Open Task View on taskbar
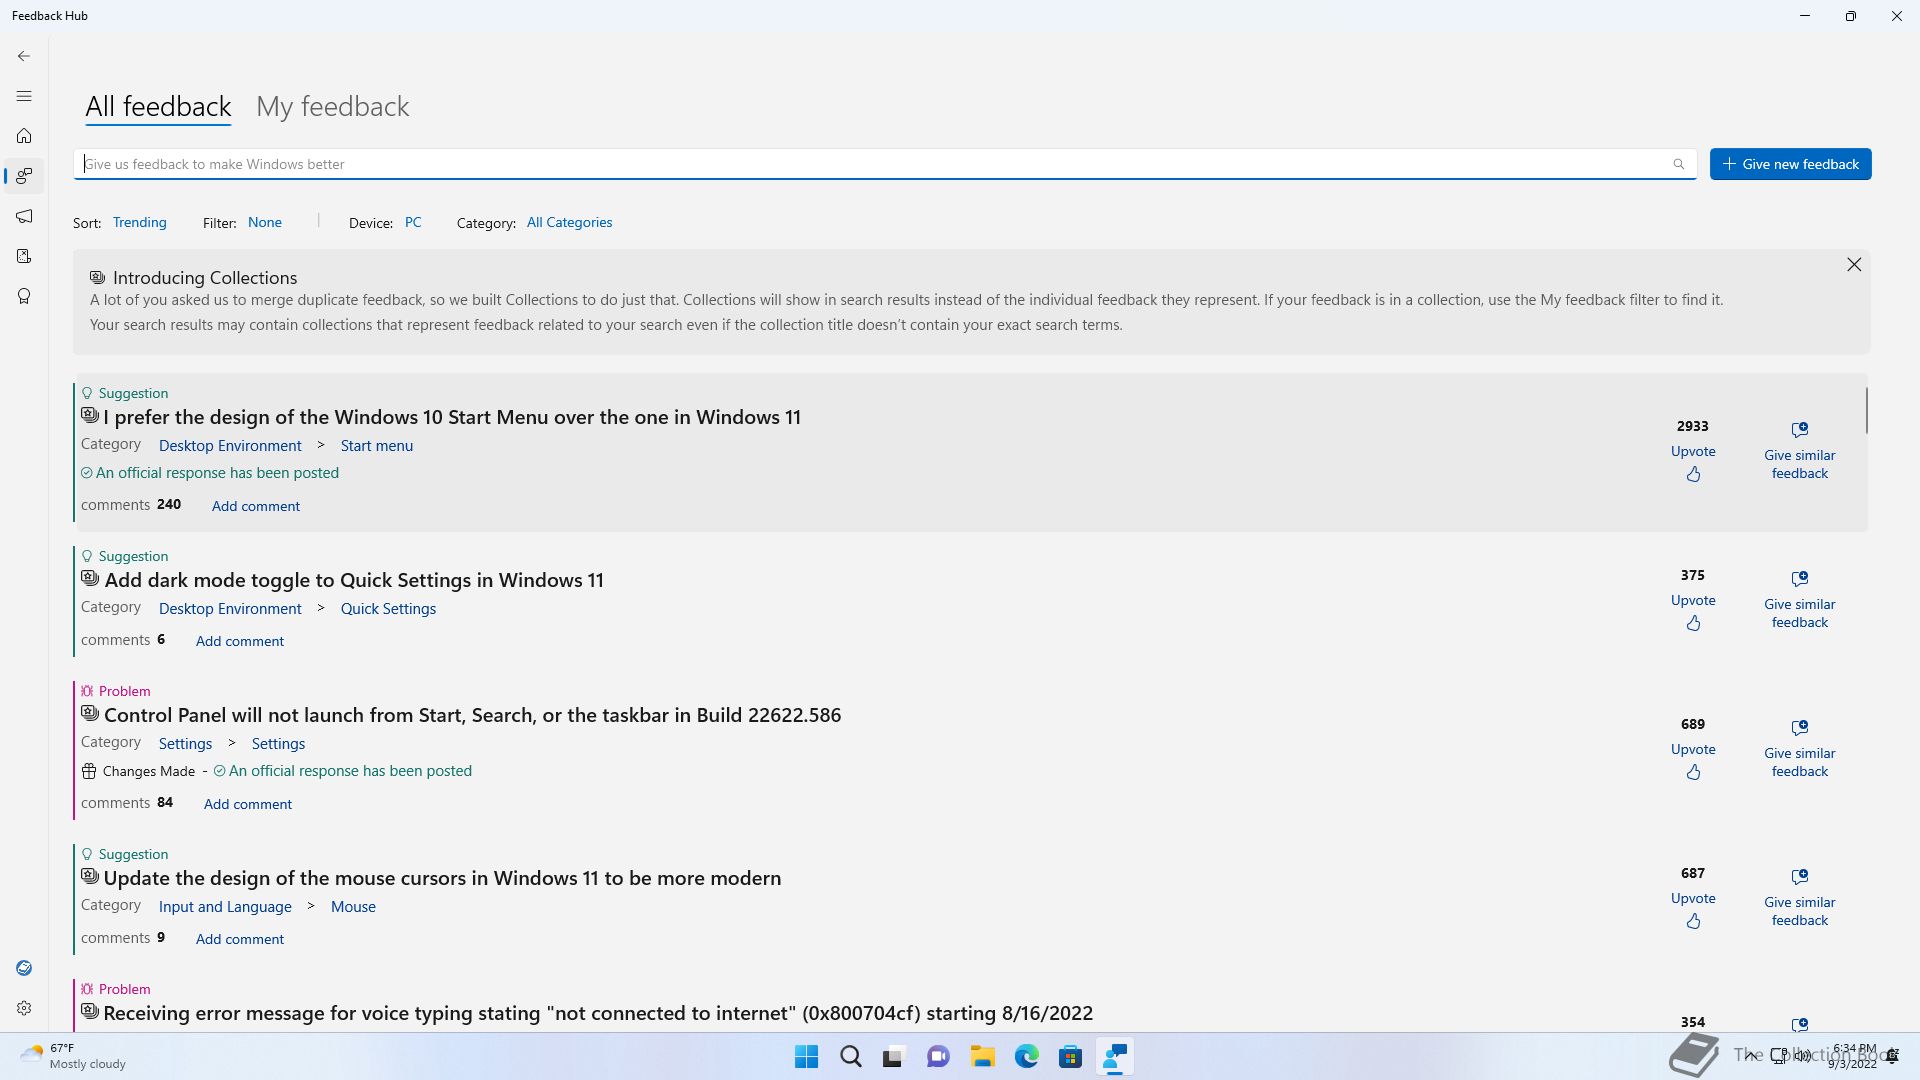The width and height of the screenshot is (1920, 1080). (894, 1057)
